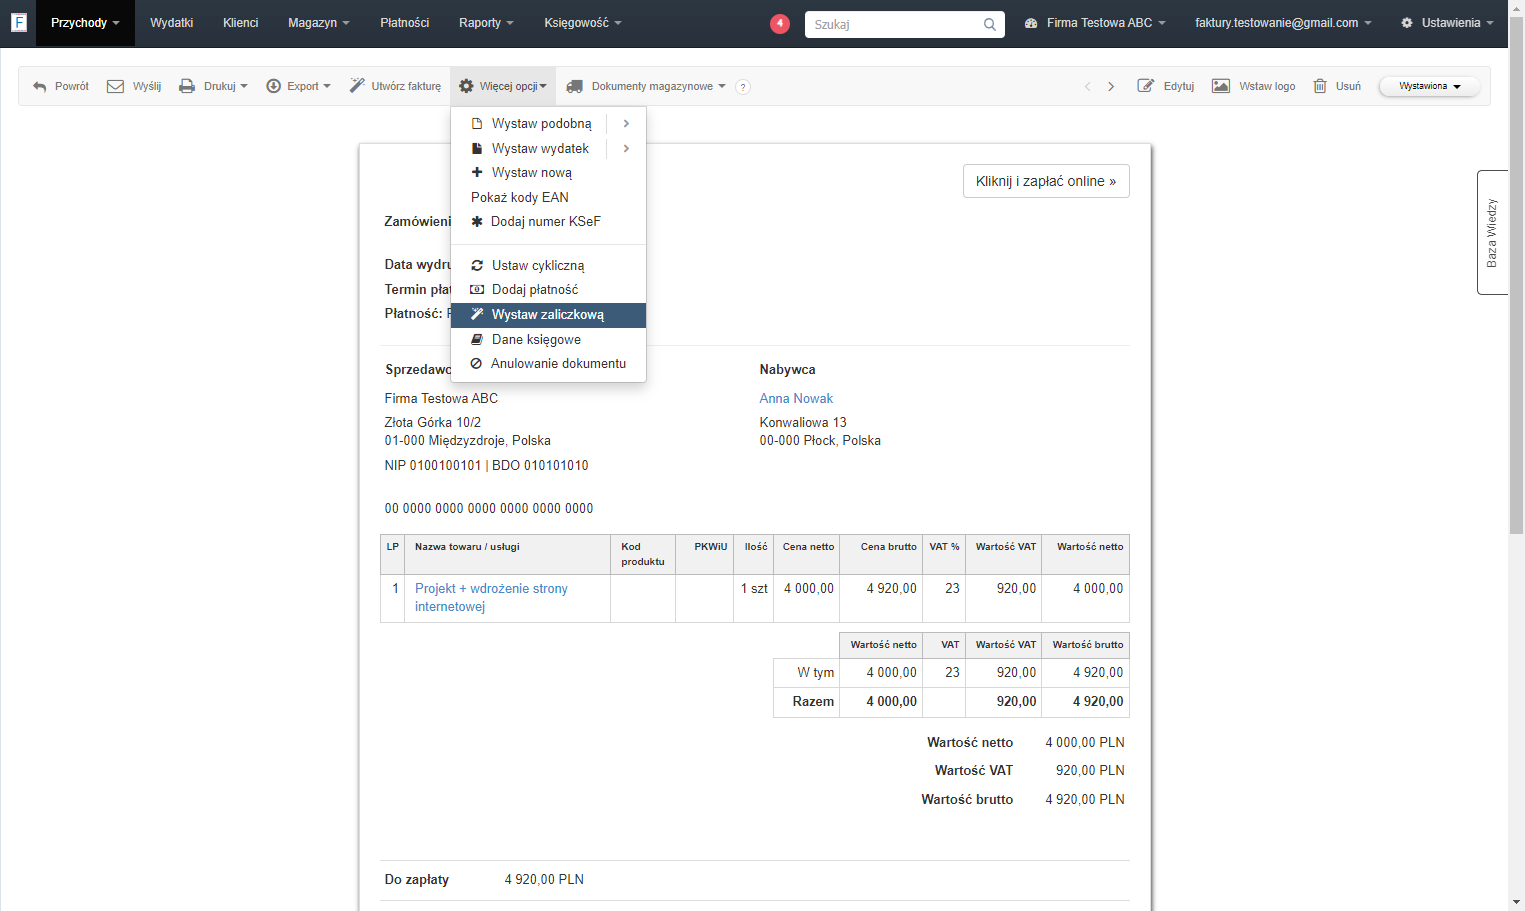Select Anulowanie dokumentu option
This screenshot has height=911, width=1525.
click(548, 364)
